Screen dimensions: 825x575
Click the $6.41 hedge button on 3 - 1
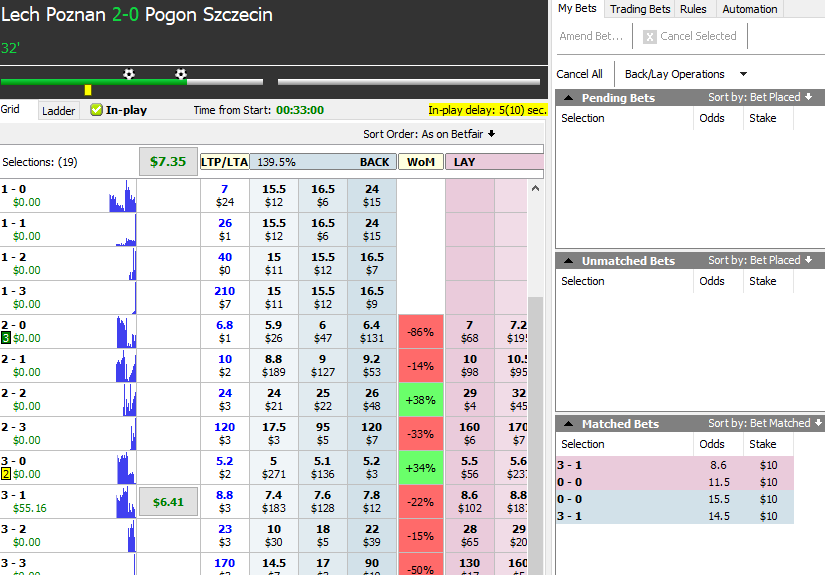[x=168, y=502]
